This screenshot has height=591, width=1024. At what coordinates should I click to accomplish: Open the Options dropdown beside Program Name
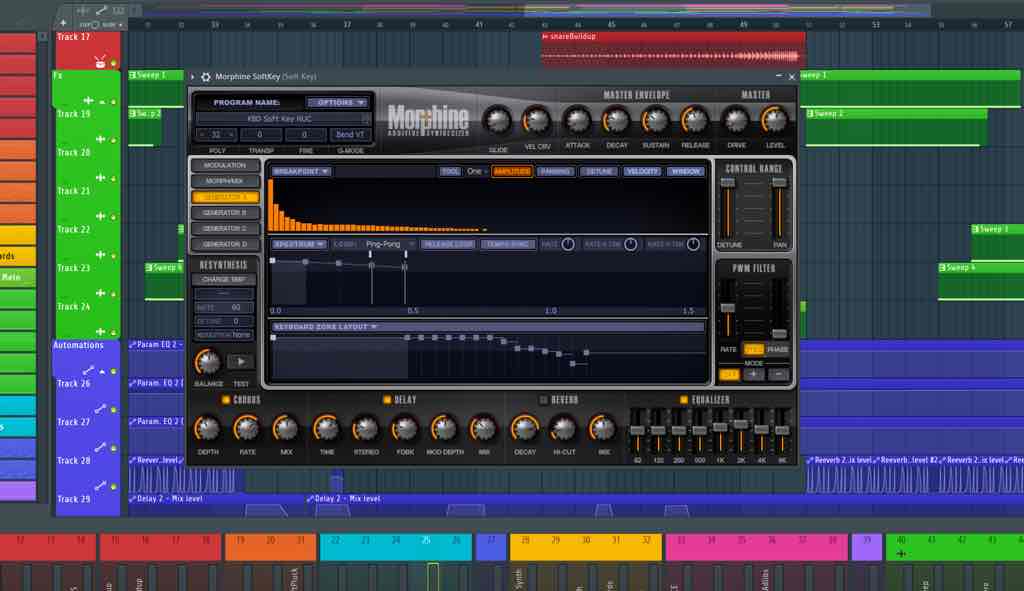[x=338, y=103]
